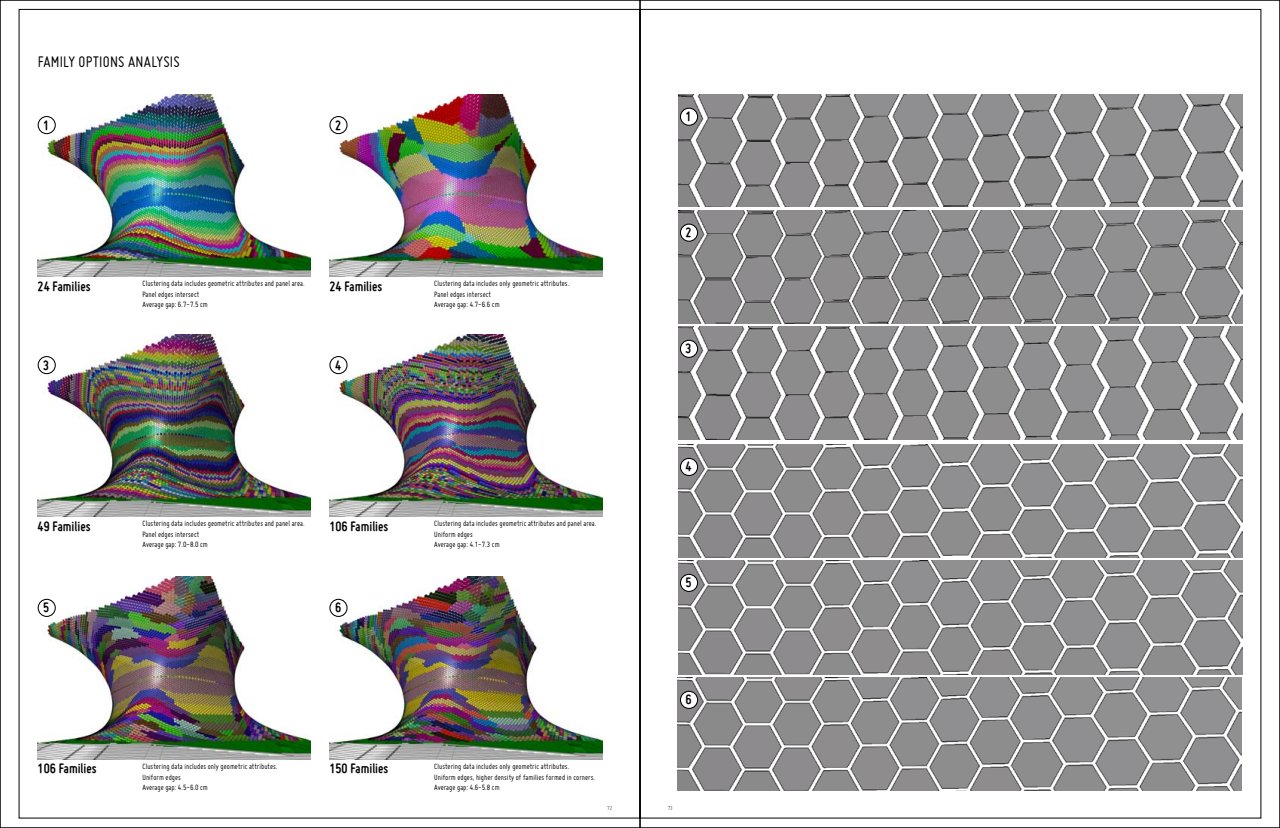Select the option 3 colored surface rendering
This screenshot has height=828, width=1280.
(x=174, y=425)
